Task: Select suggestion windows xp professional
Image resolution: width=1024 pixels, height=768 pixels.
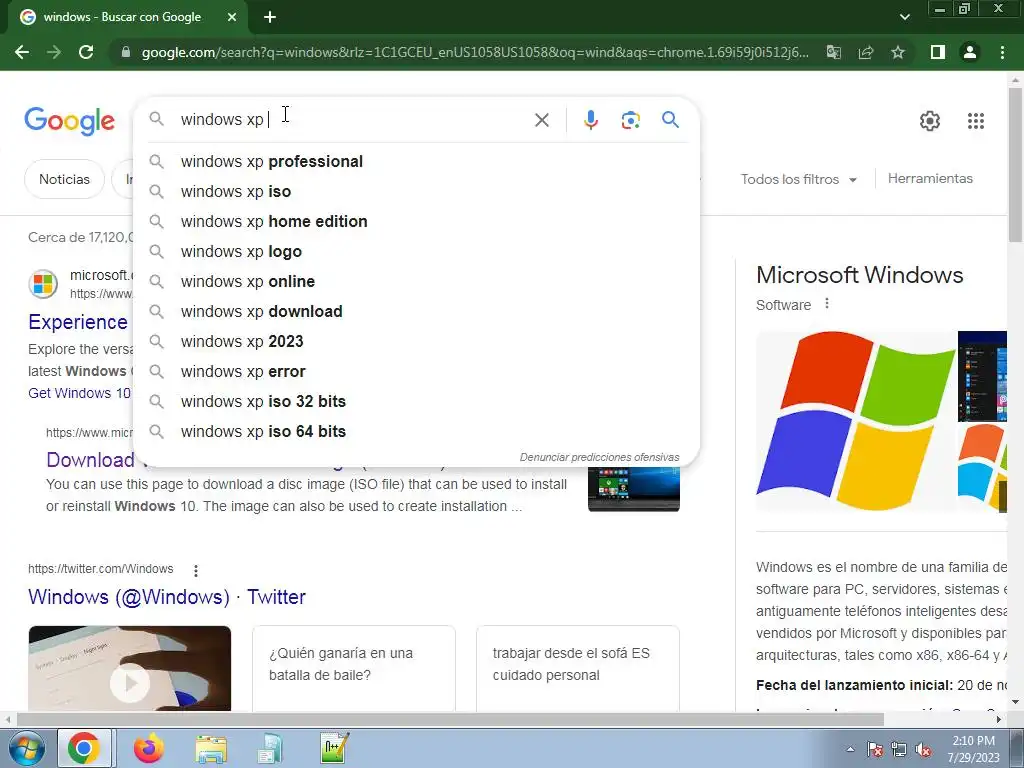Action: pyautogui.click(x=416, y=161)
